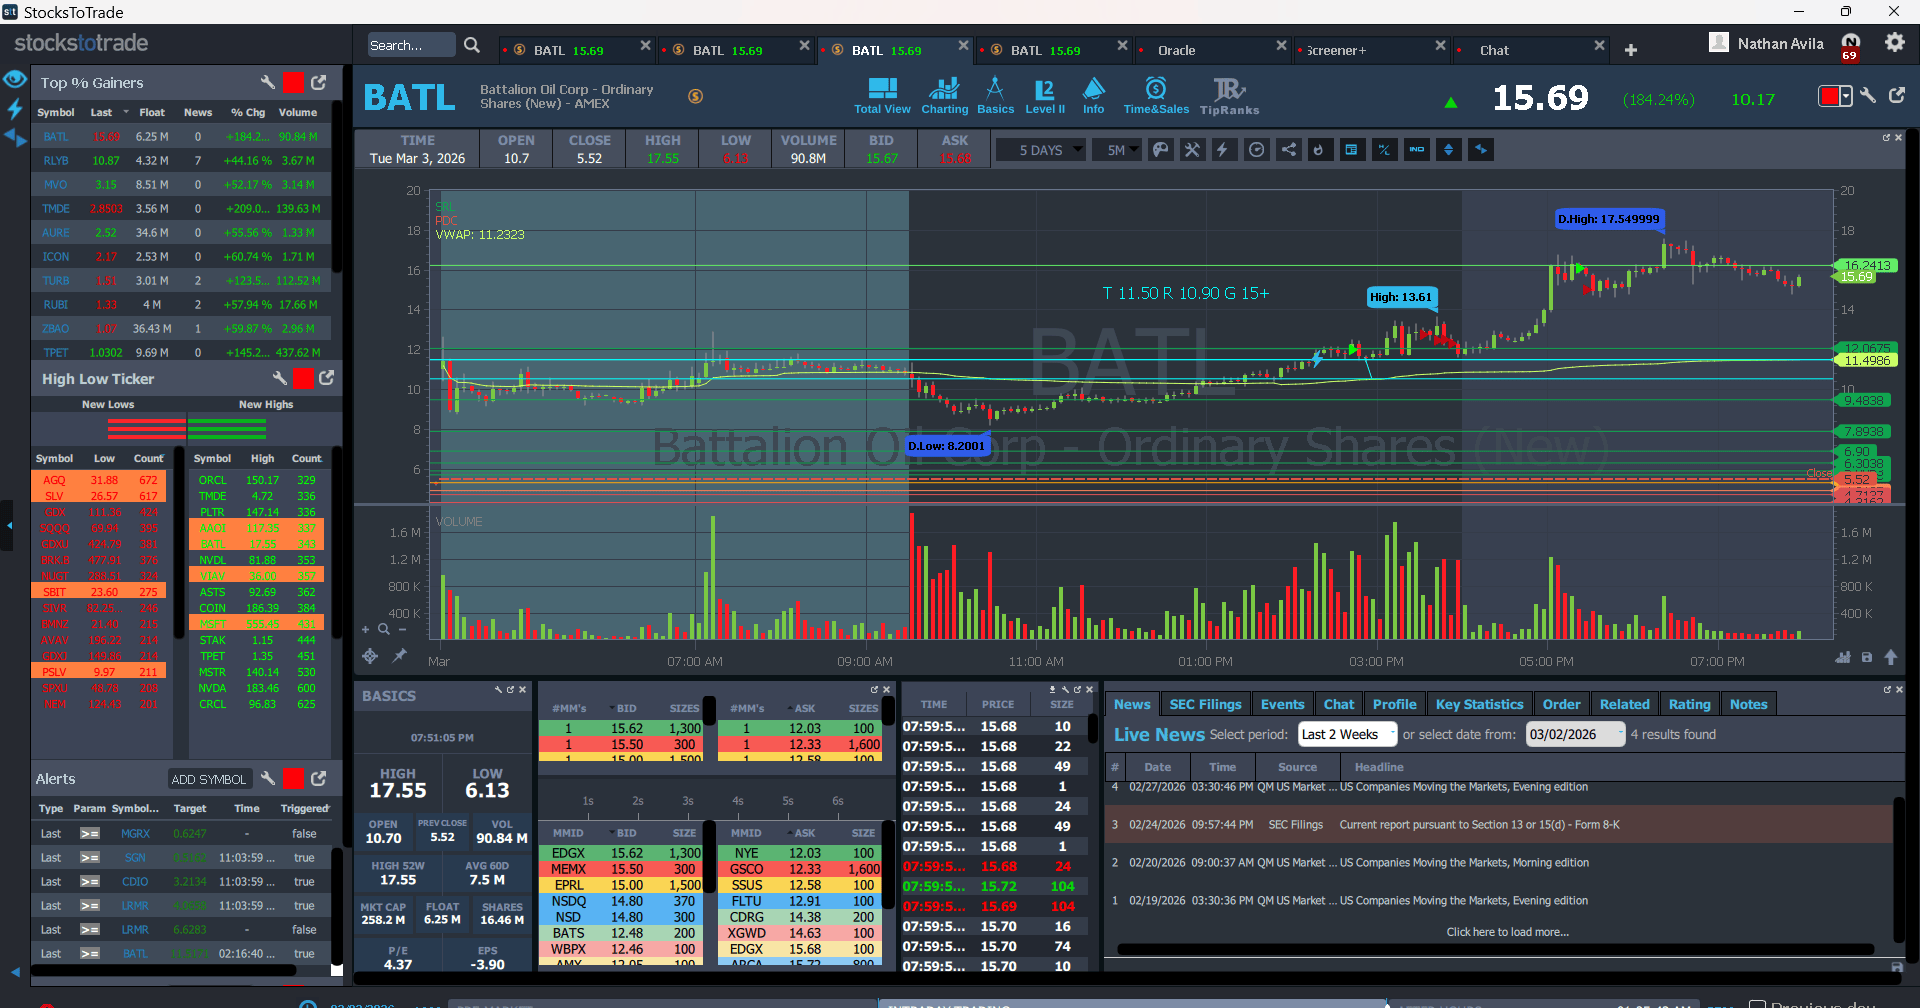
Task: Pop out the Alerts panel
Action: 319,778
